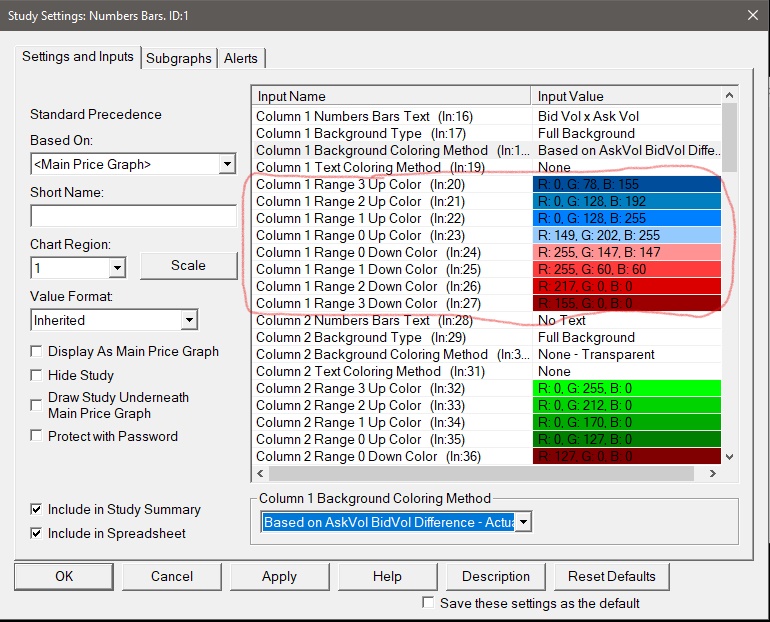Click the Scale button

[188, 266]
